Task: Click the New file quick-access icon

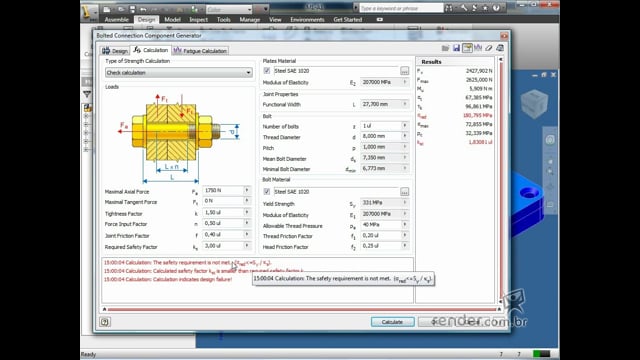Action: pos(107,9)
